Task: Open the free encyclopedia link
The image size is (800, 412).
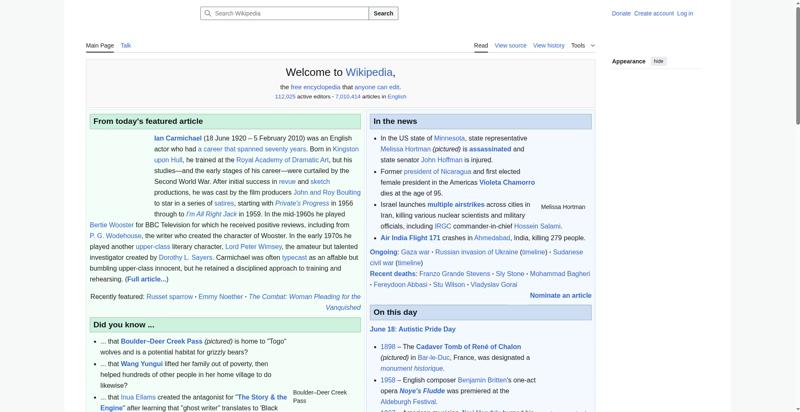Action: 315,87
